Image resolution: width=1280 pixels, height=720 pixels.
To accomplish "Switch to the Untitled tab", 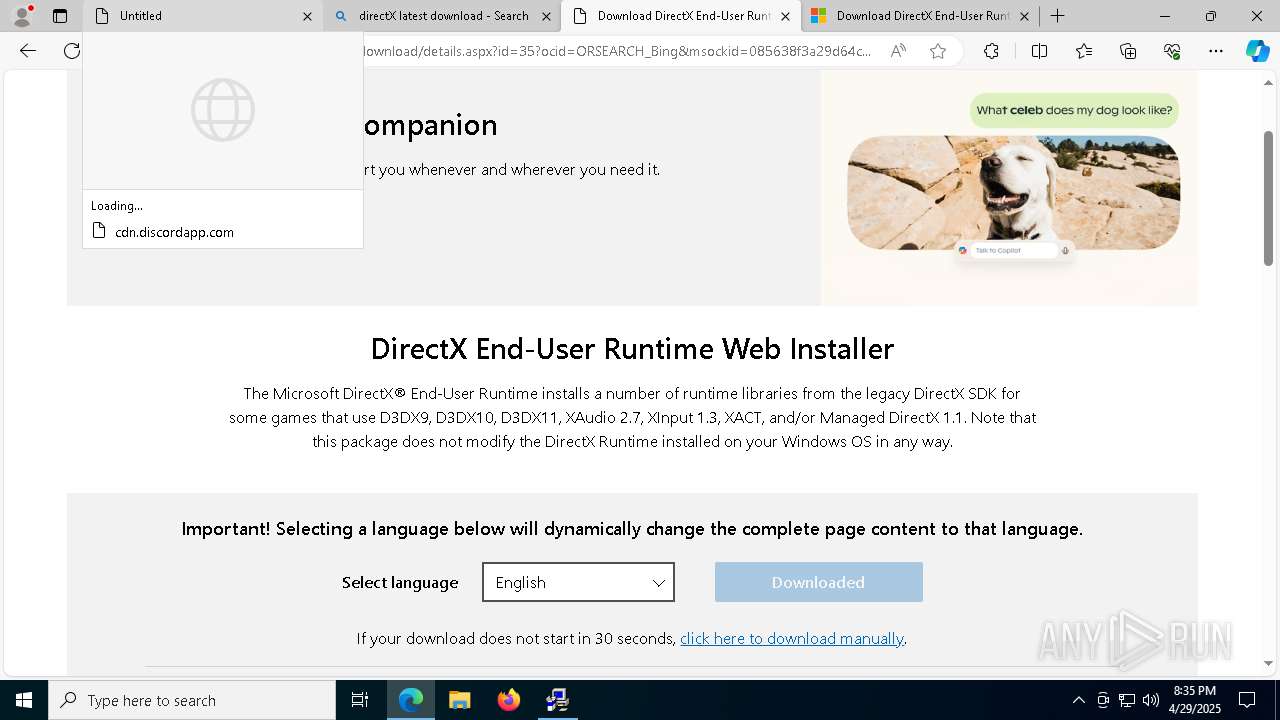I will 201,16.
